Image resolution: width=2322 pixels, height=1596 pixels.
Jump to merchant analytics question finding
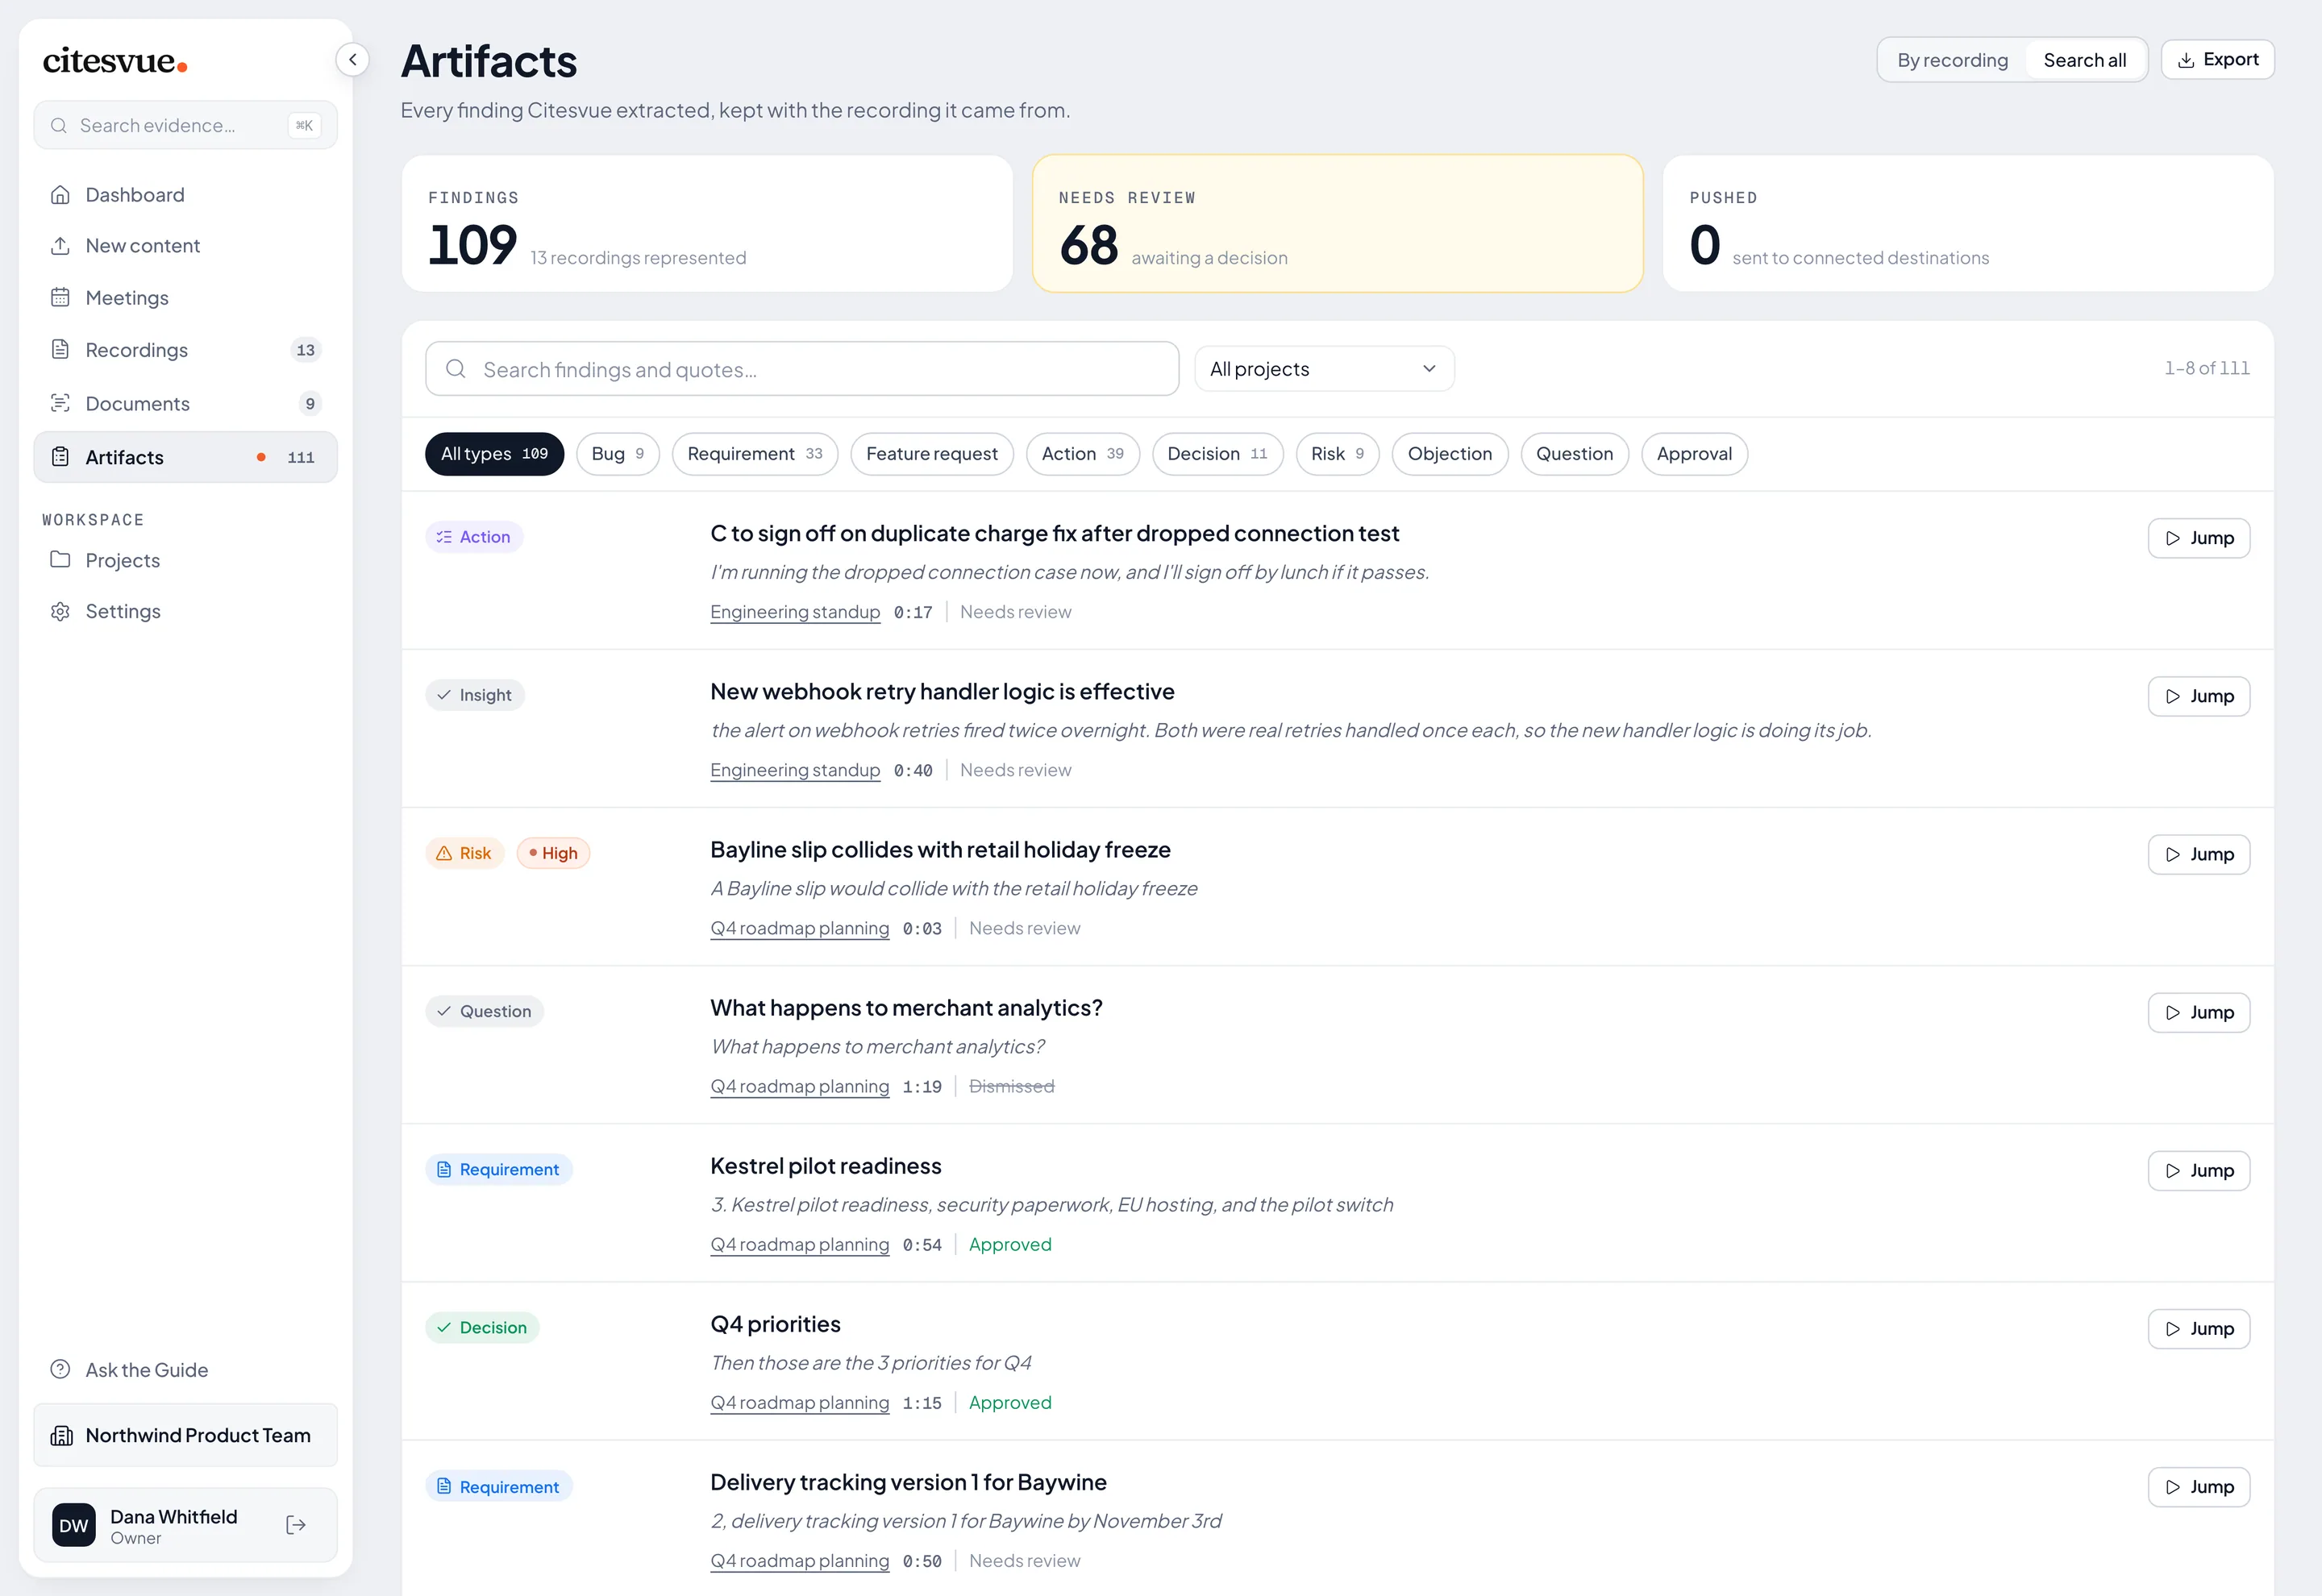[2198, 1012]
